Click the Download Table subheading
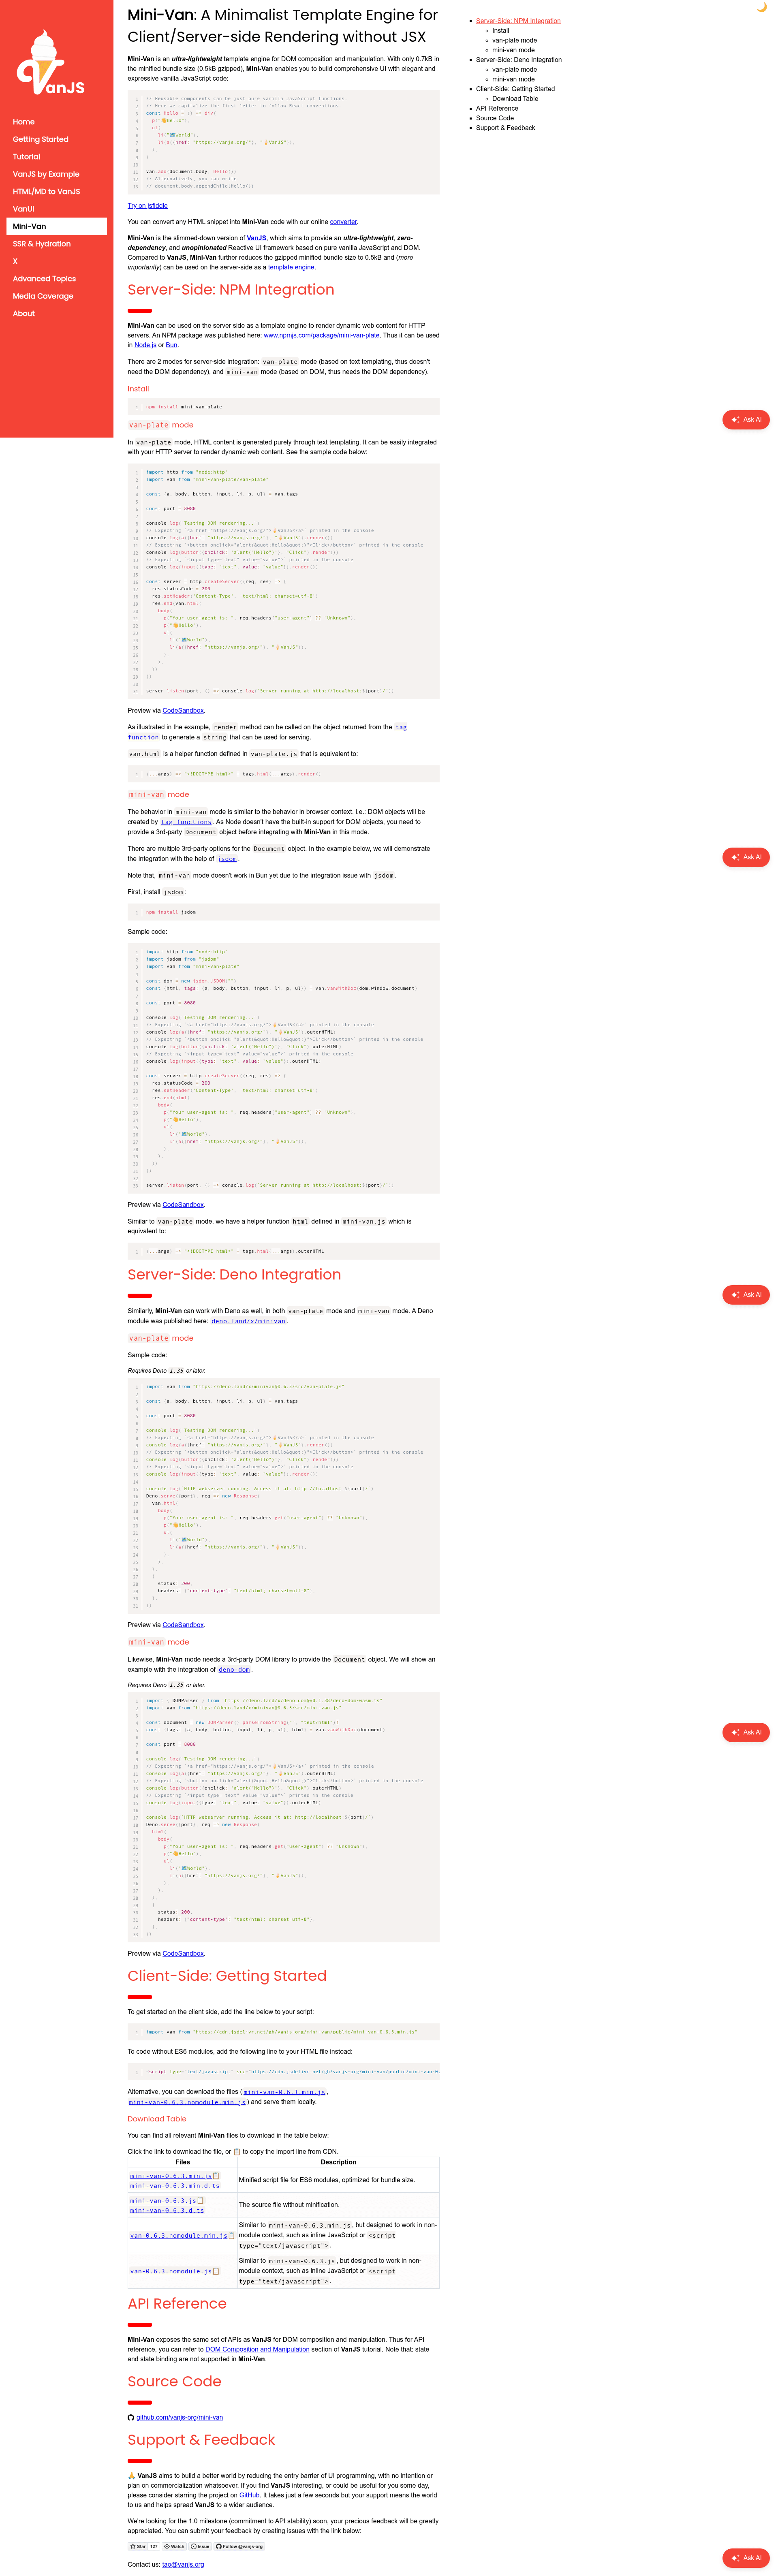Screen dimensions: 778x2576 point(157,2119)
